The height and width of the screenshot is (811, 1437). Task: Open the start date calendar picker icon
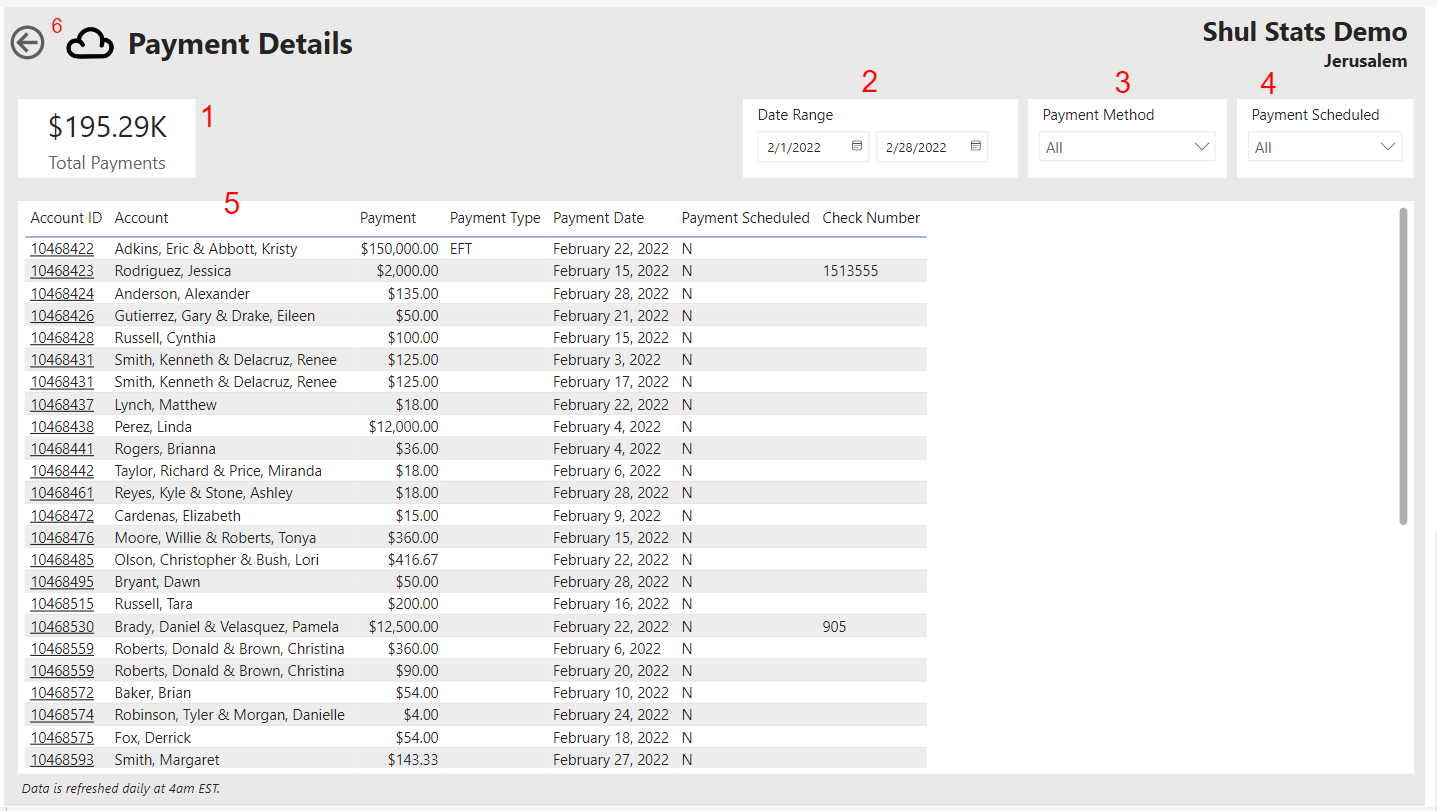coord(857,146)
